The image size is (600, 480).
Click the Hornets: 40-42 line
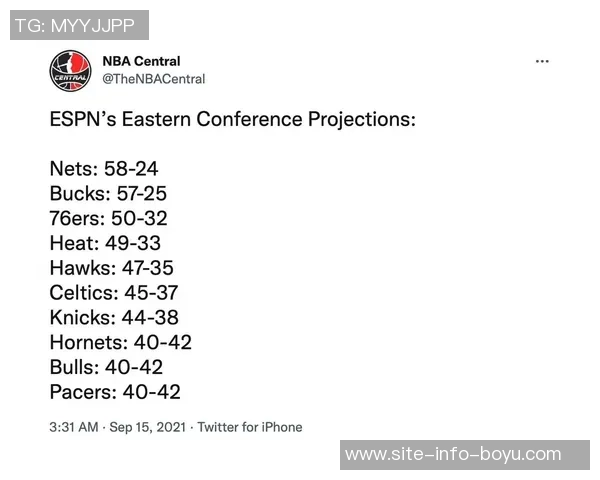click(x=120, y=343)
